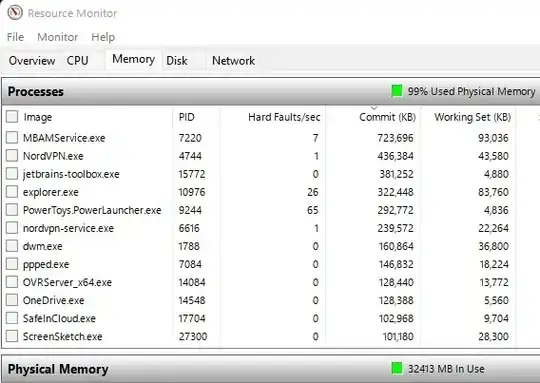Click the green Used Physical Memory indicator
This screenshot has width=540, height=383.
click(x=397, y=91)
